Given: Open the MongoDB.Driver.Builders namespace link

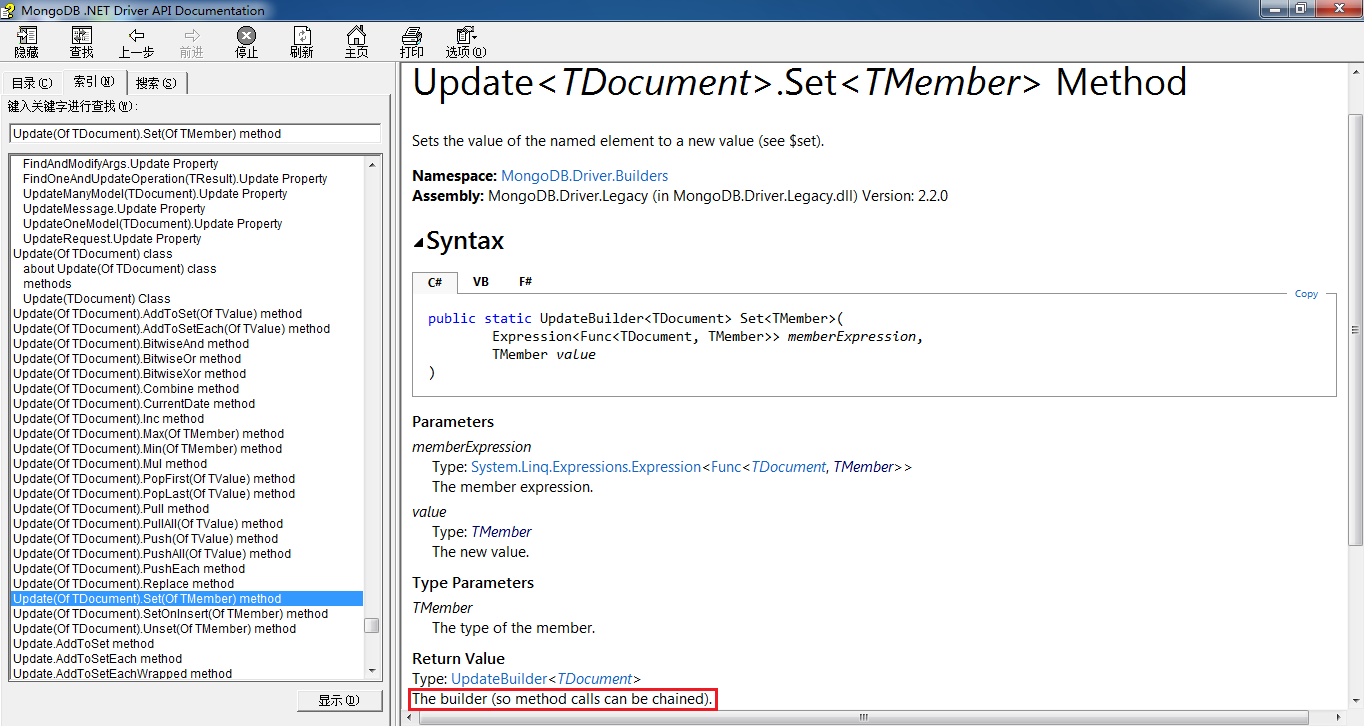Looking at the screenshot, I should click(x=584, y=176).
